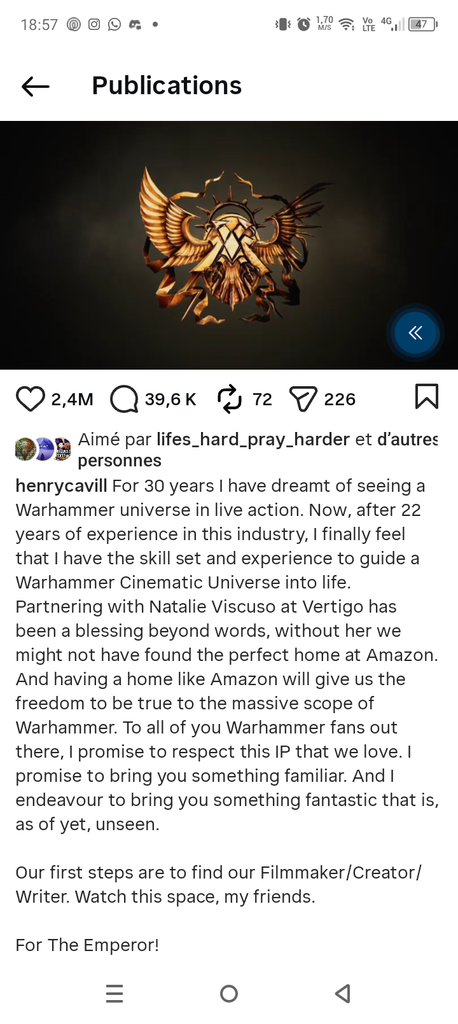Open Android recent apps menu button
Screen dimensions: 458x1024
tap(114, 993)
